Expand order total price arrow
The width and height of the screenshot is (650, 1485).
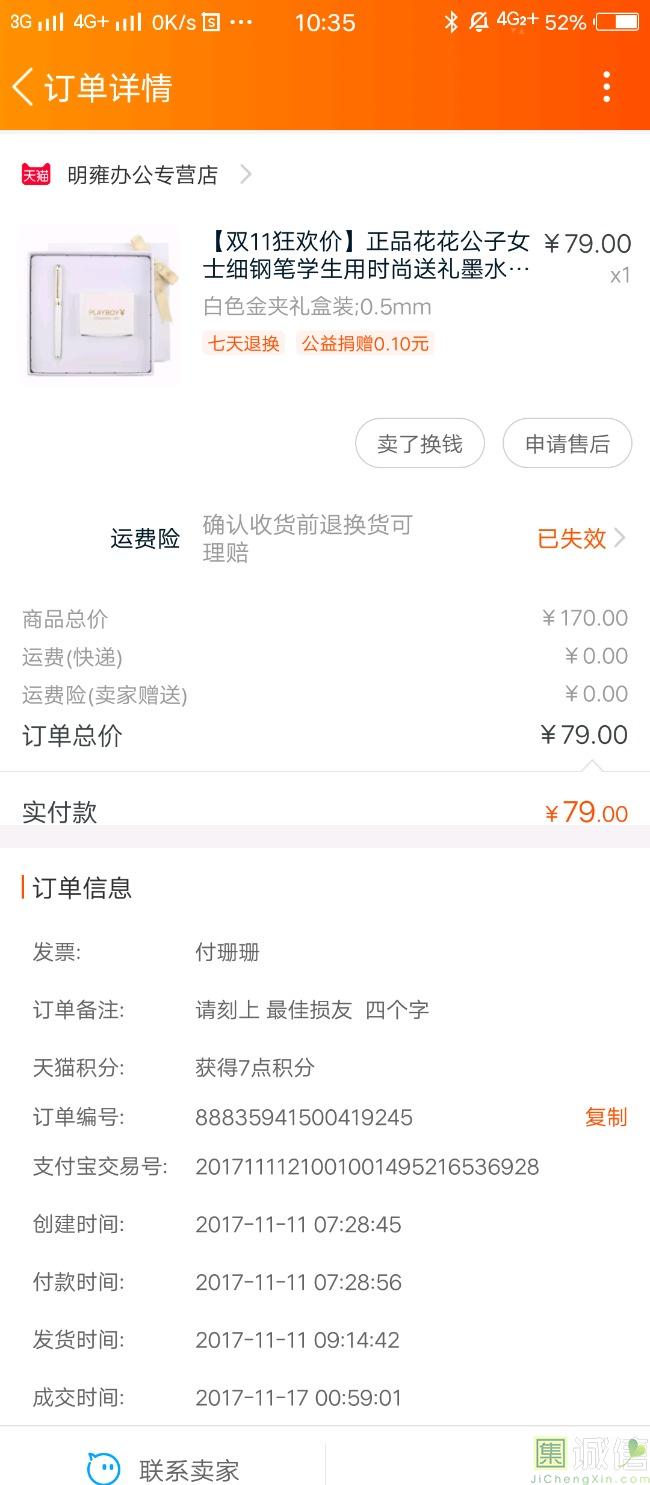592,766
